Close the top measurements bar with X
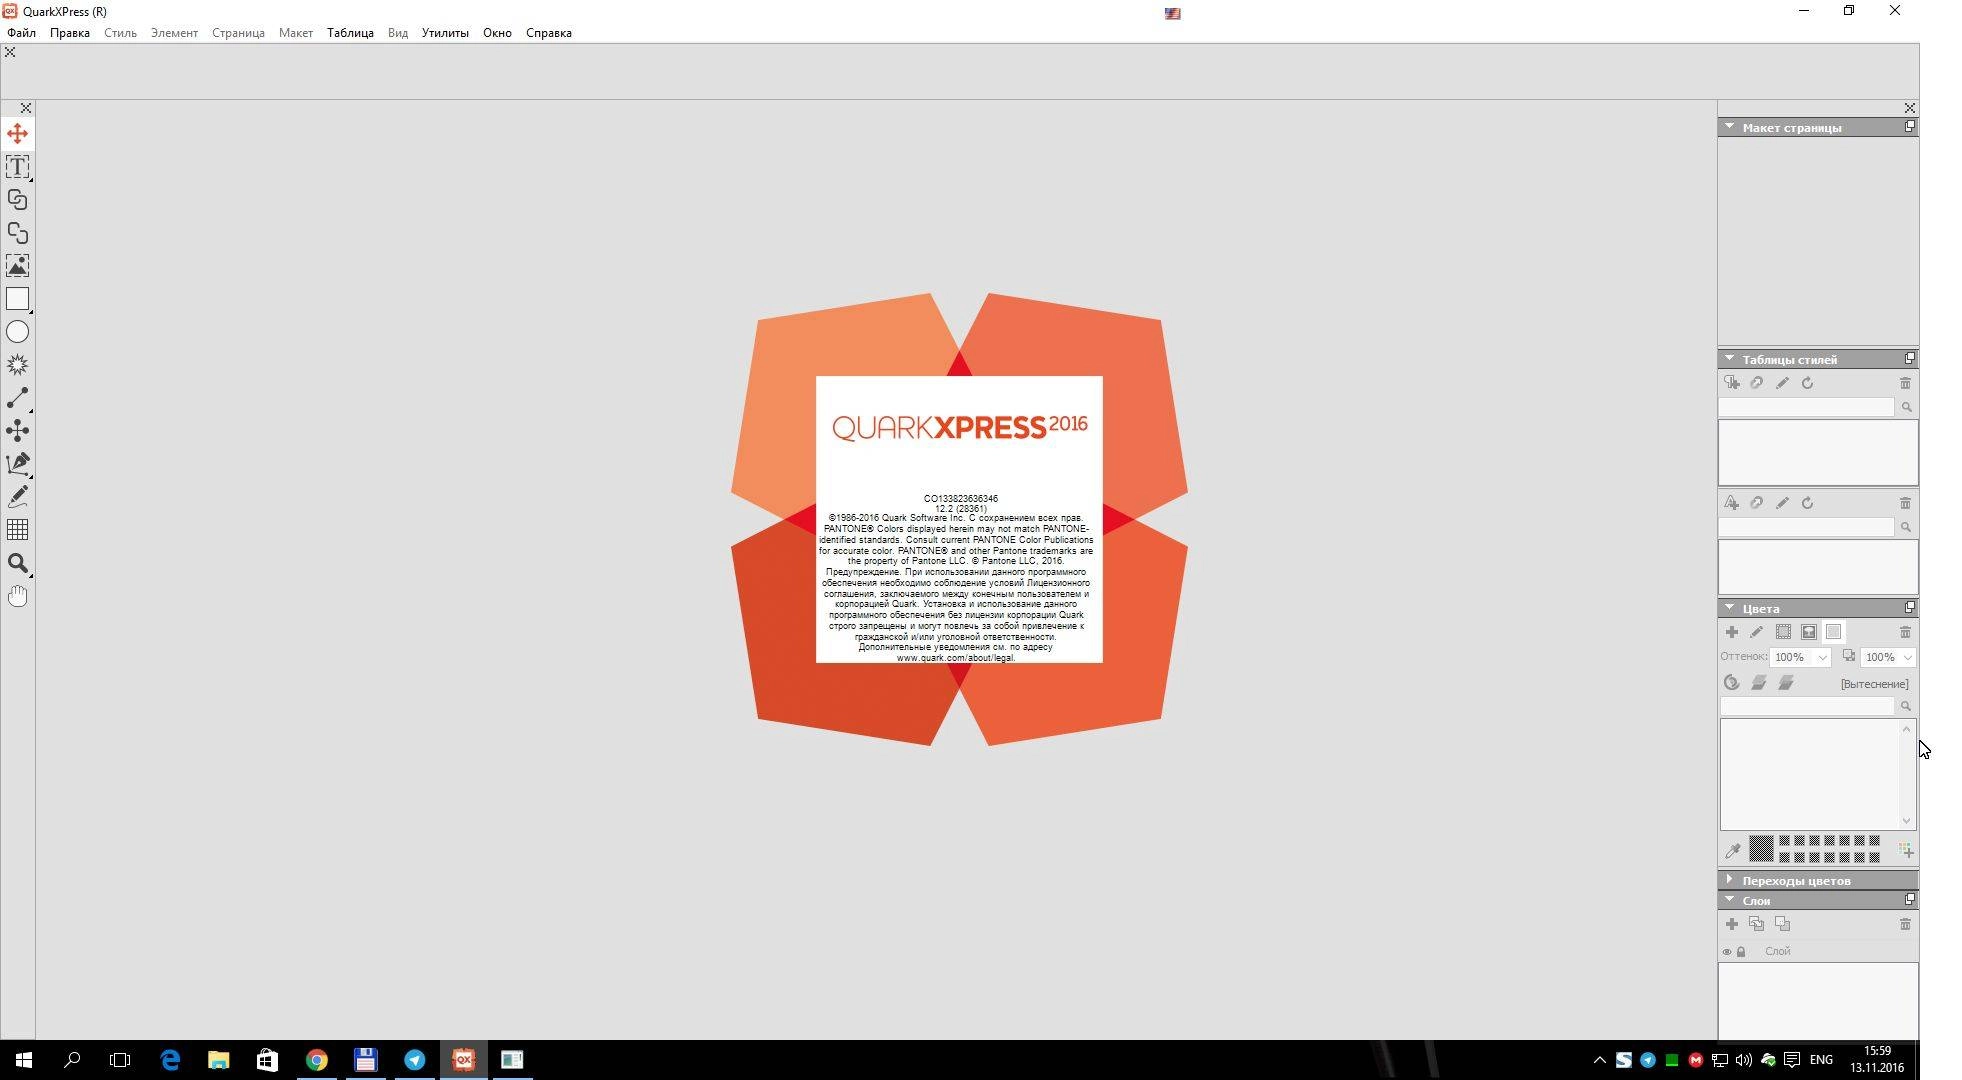 coord(10,52)
